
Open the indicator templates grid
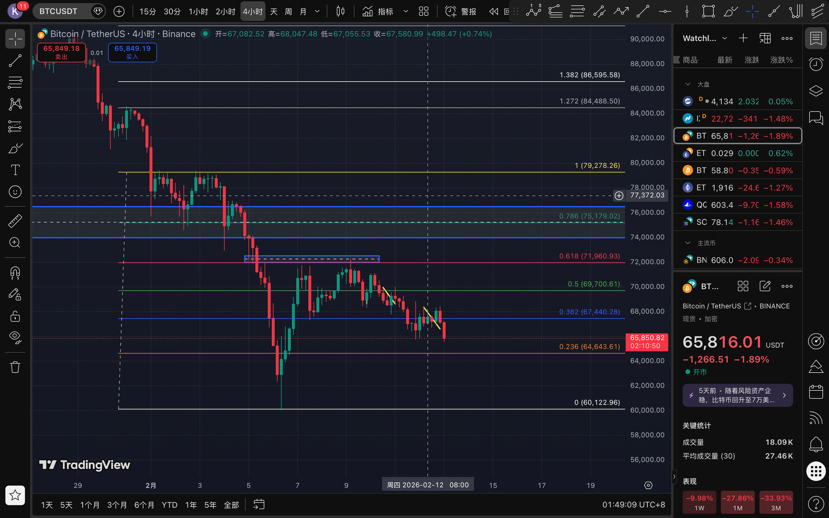pyautogui.click(x=423, y=11)
